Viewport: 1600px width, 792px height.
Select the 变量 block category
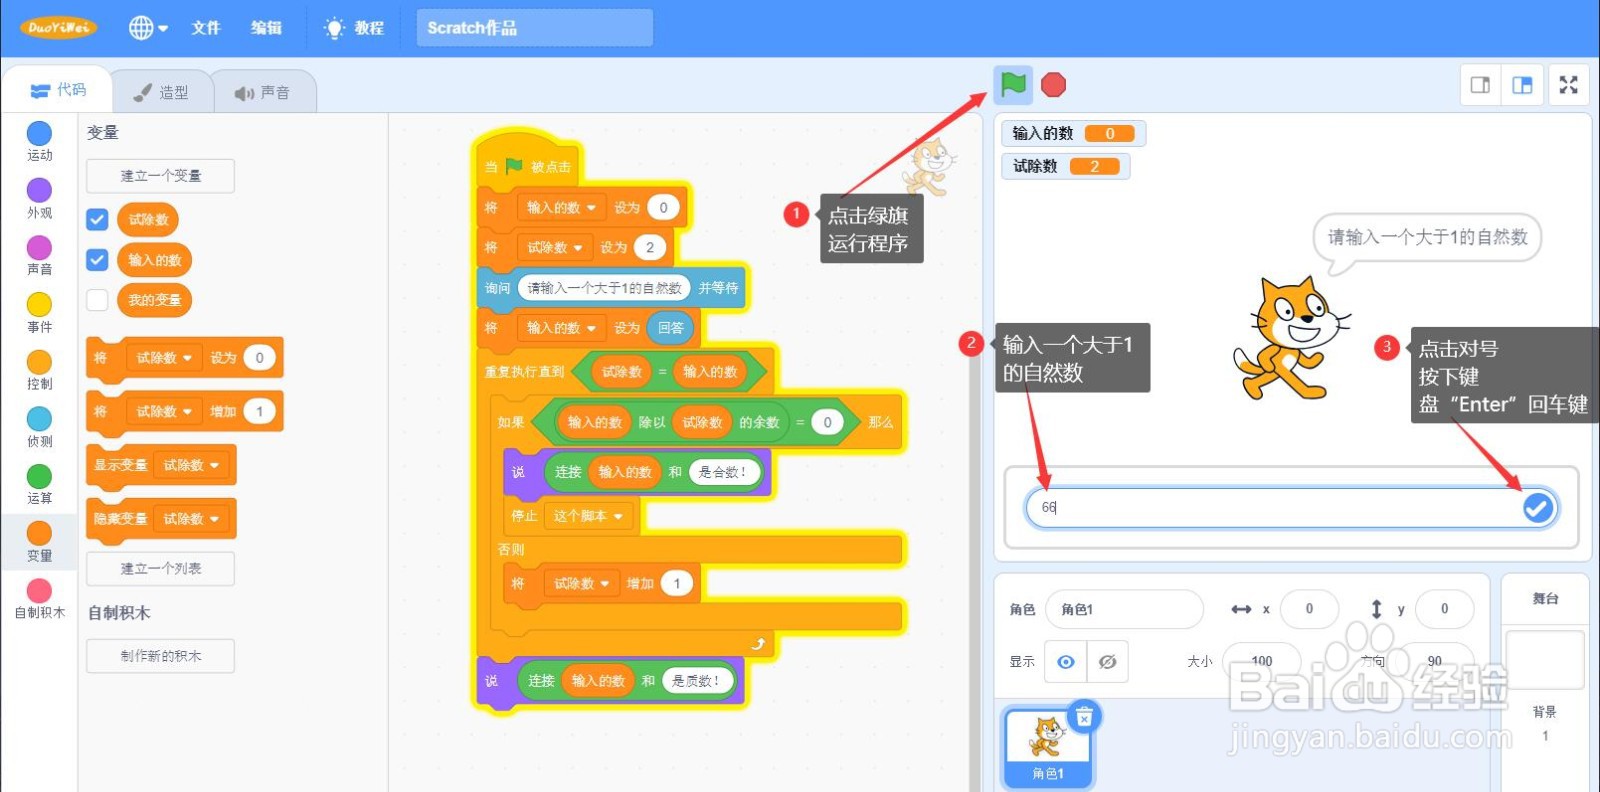point(39,541)
